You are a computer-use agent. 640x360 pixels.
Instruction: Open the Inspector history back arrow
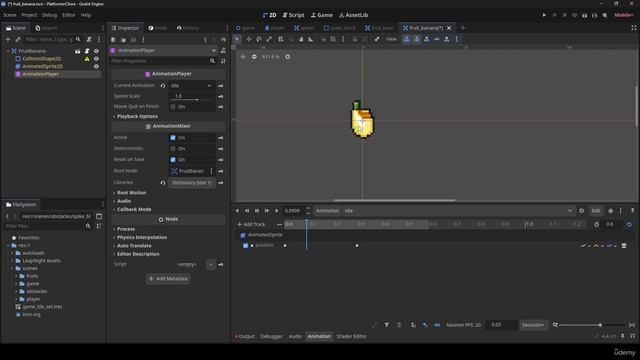[x=205, y=40]
